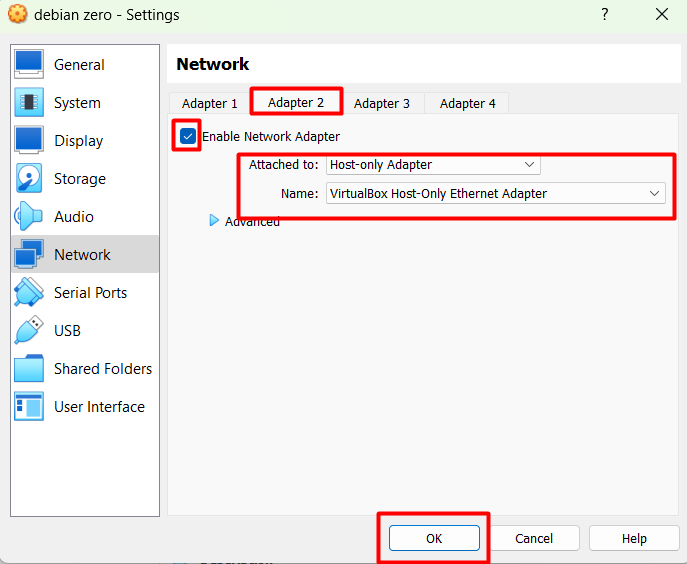This screenshot has height=564, width=687.
Task: Select the User Interface label in sidebar
Action: (99, 407)
